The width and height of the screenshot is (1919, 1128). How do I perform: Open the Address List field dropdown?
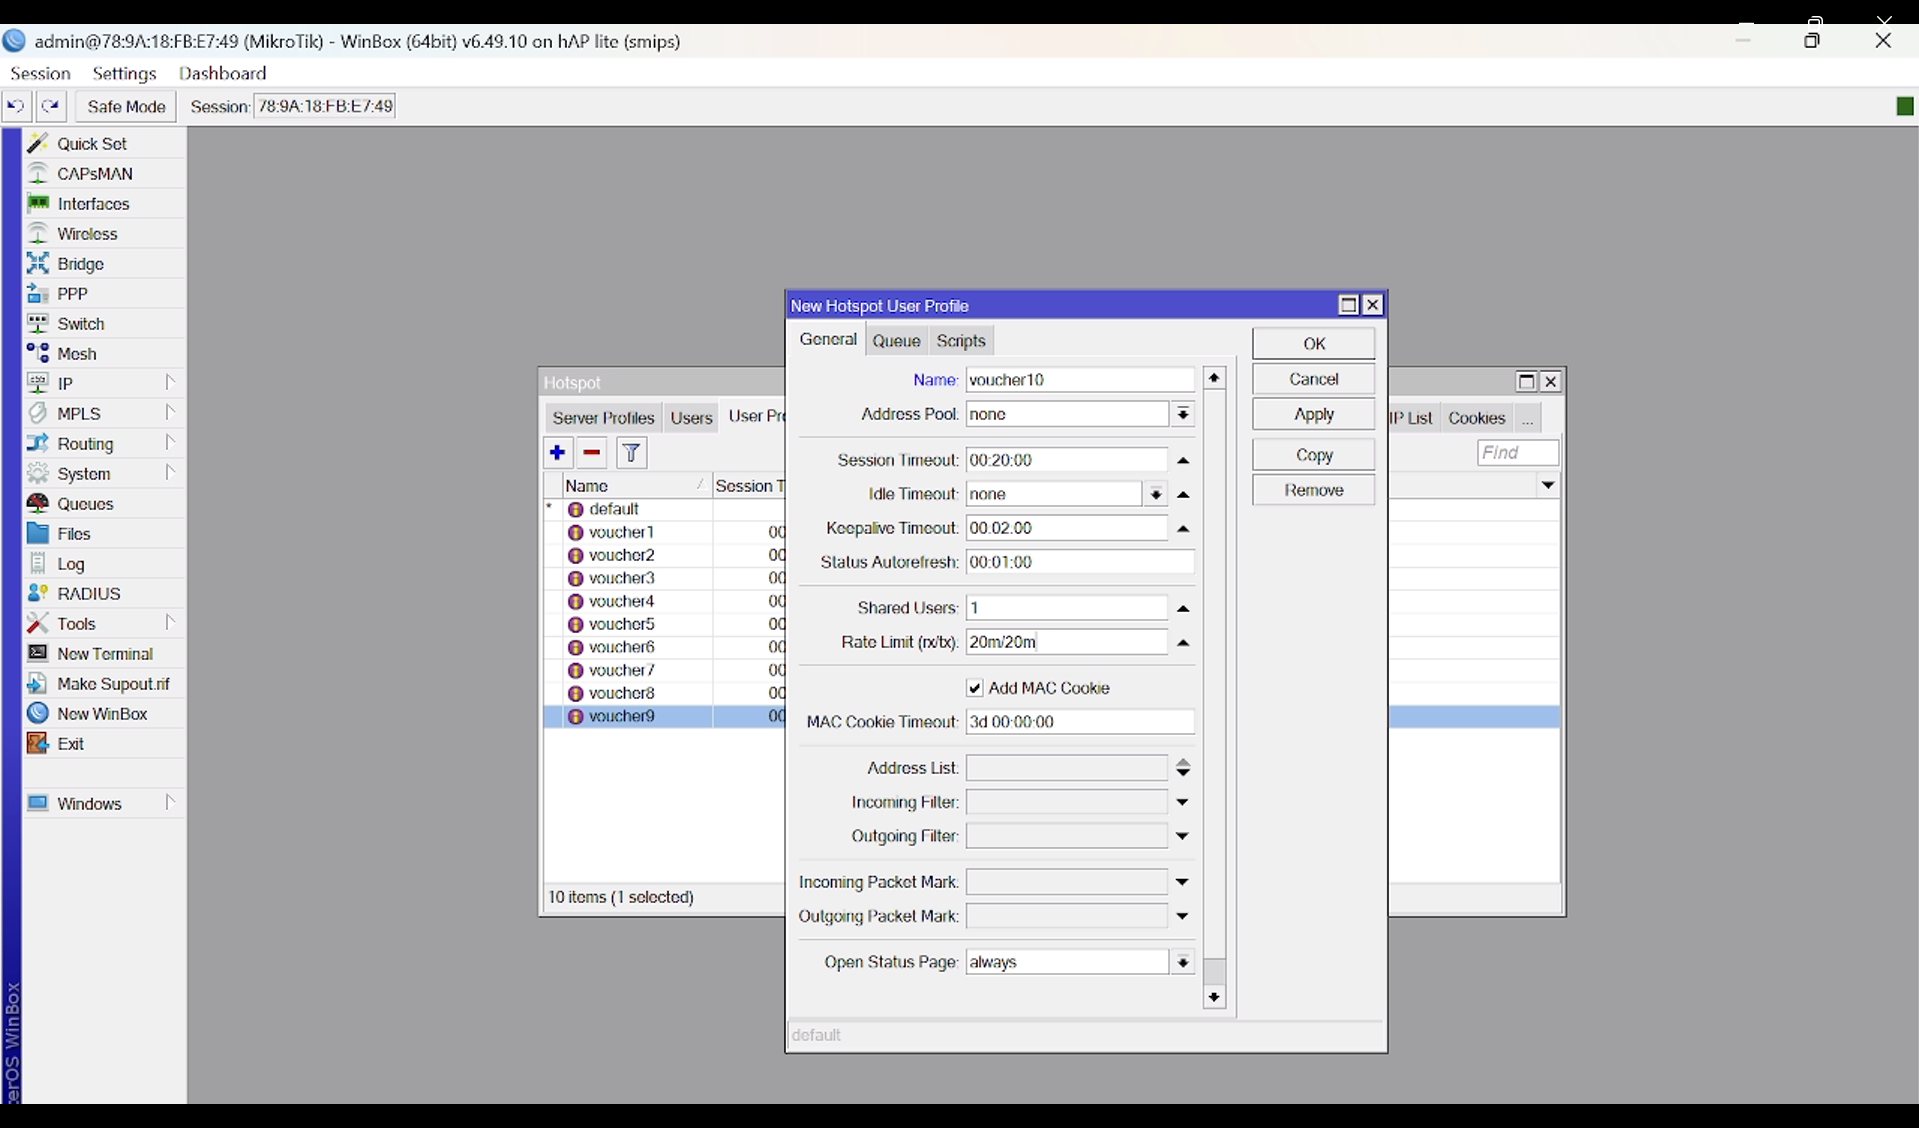click(1183, 768)
